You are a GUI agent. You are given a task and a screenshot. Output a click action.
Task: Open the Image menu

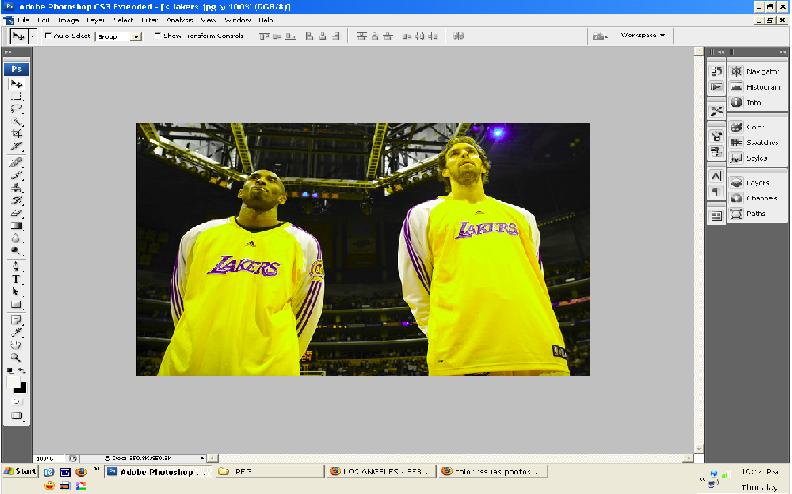(x=68, y=20)
